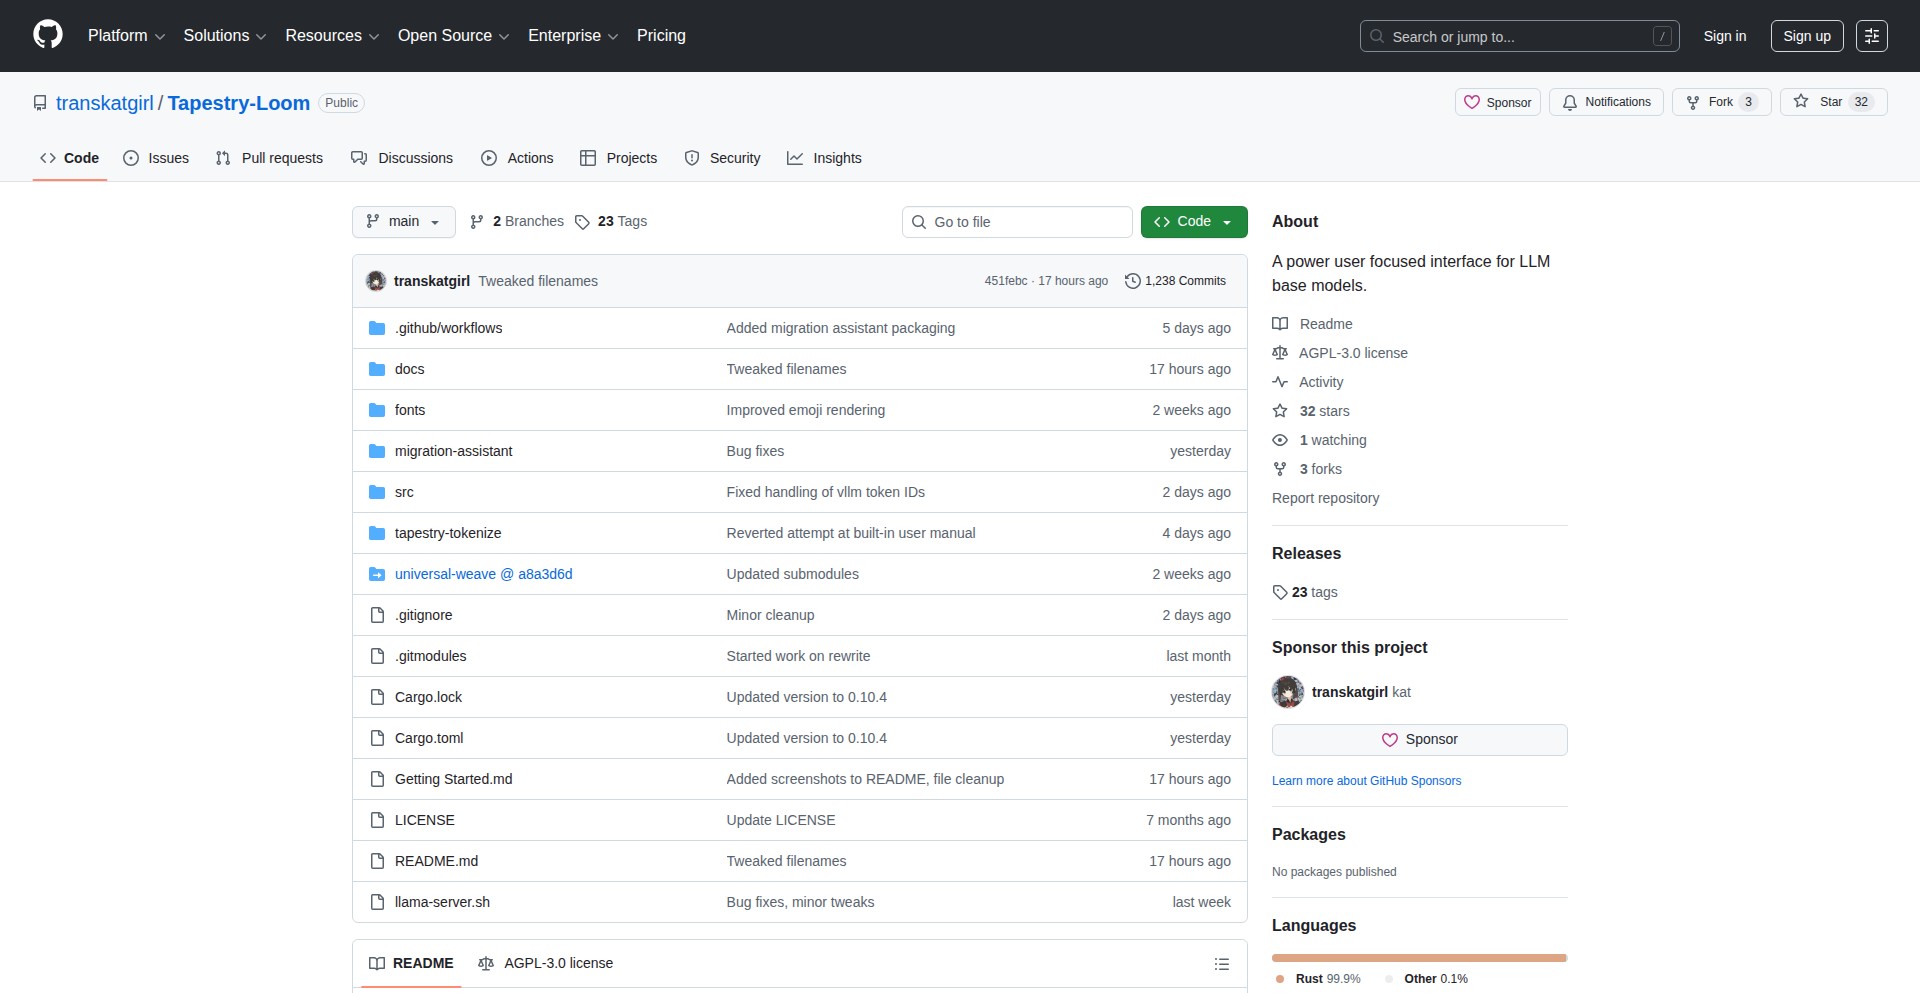Open the green Code dropdown
Viewport: 1920px width, 993px height.
click(x=1193, y=222)
